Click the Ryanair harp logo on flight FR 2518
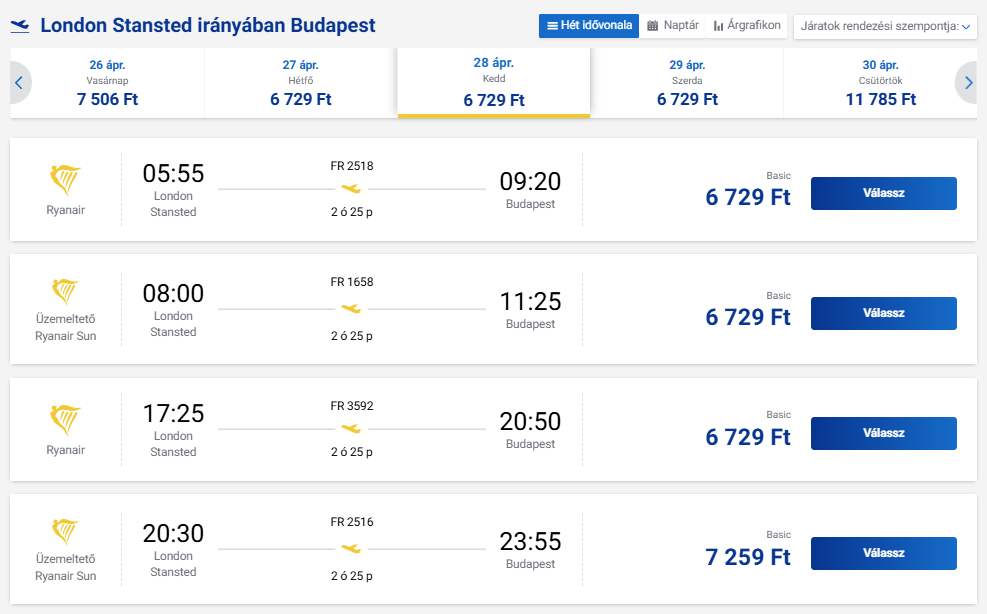The width and height of the screenshot is (987, 614). point(65,180)
